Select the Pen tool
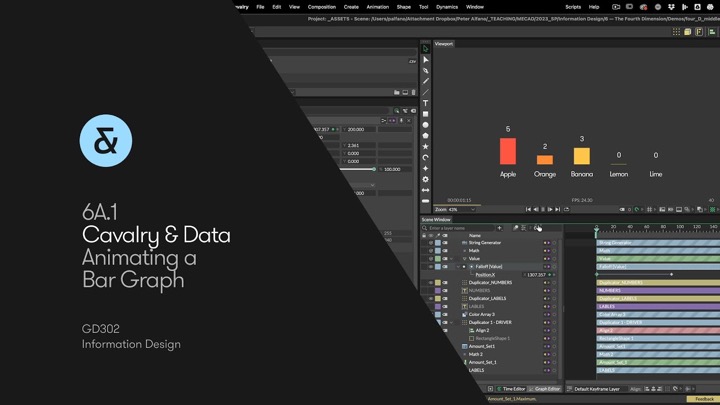This screenshot has height=405, width=720. [426, 71]
